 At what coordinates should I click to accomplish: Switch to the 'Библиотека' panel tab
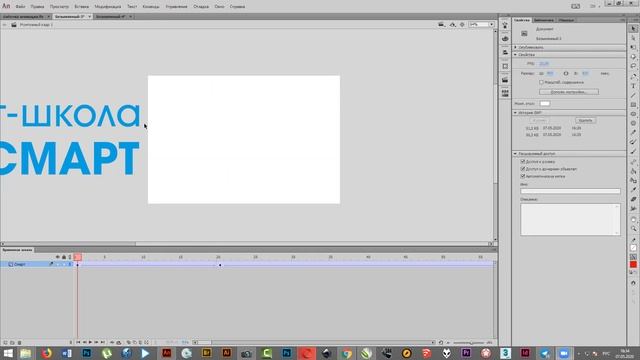point(544,20)
